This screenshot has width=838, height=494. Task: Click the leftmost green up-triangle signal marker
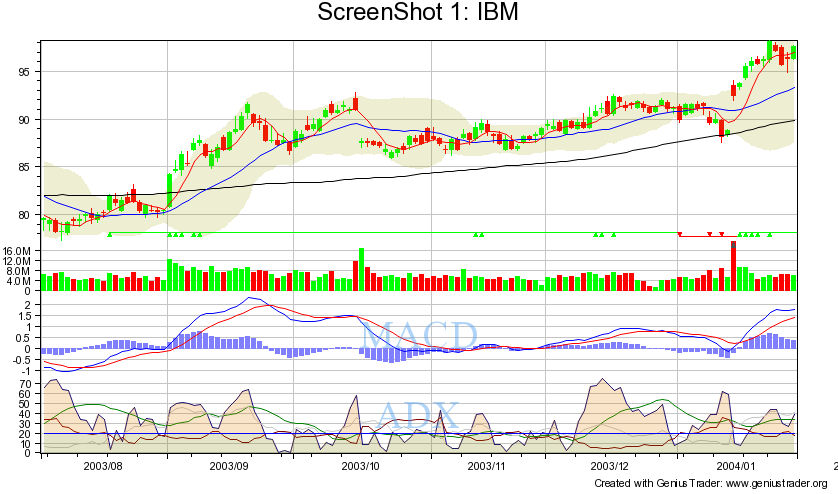(109, 235)
